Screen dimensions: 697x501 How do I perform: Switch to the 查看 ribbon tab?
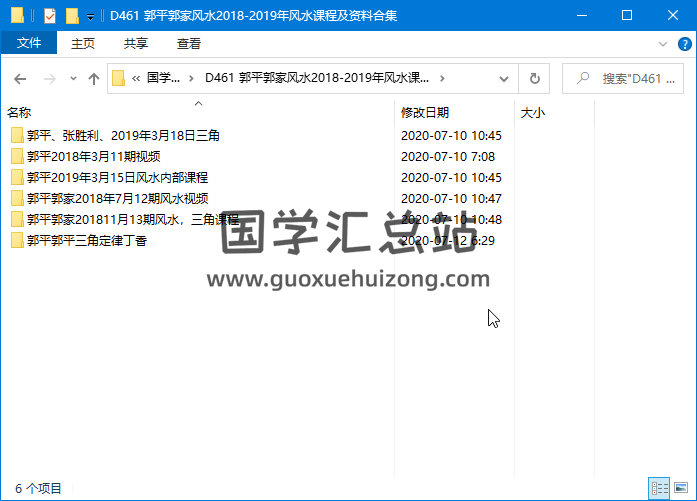188,43
